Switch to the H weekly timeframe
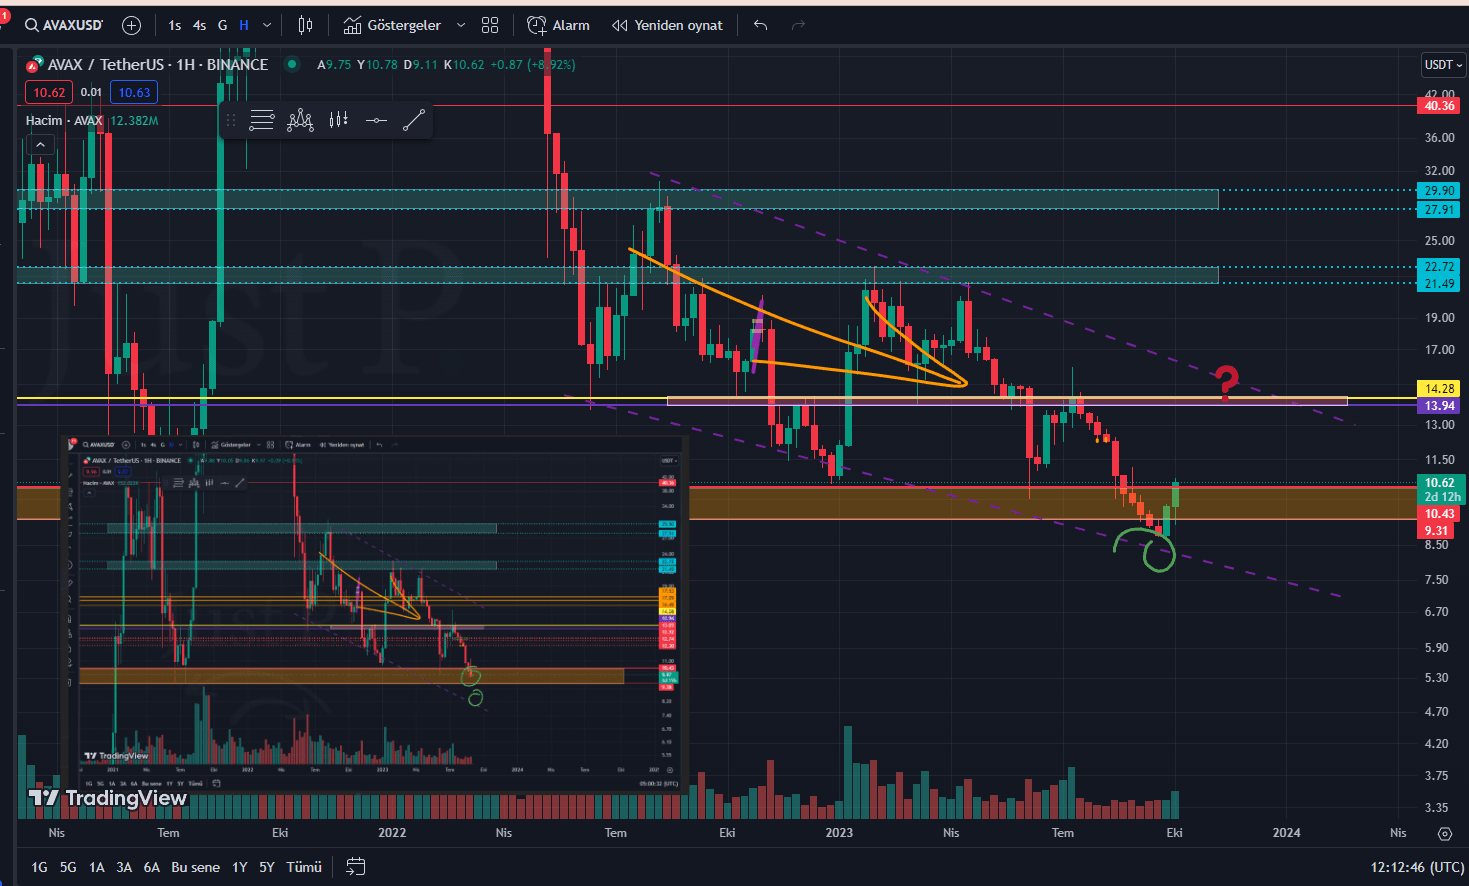 coord(244,25)
